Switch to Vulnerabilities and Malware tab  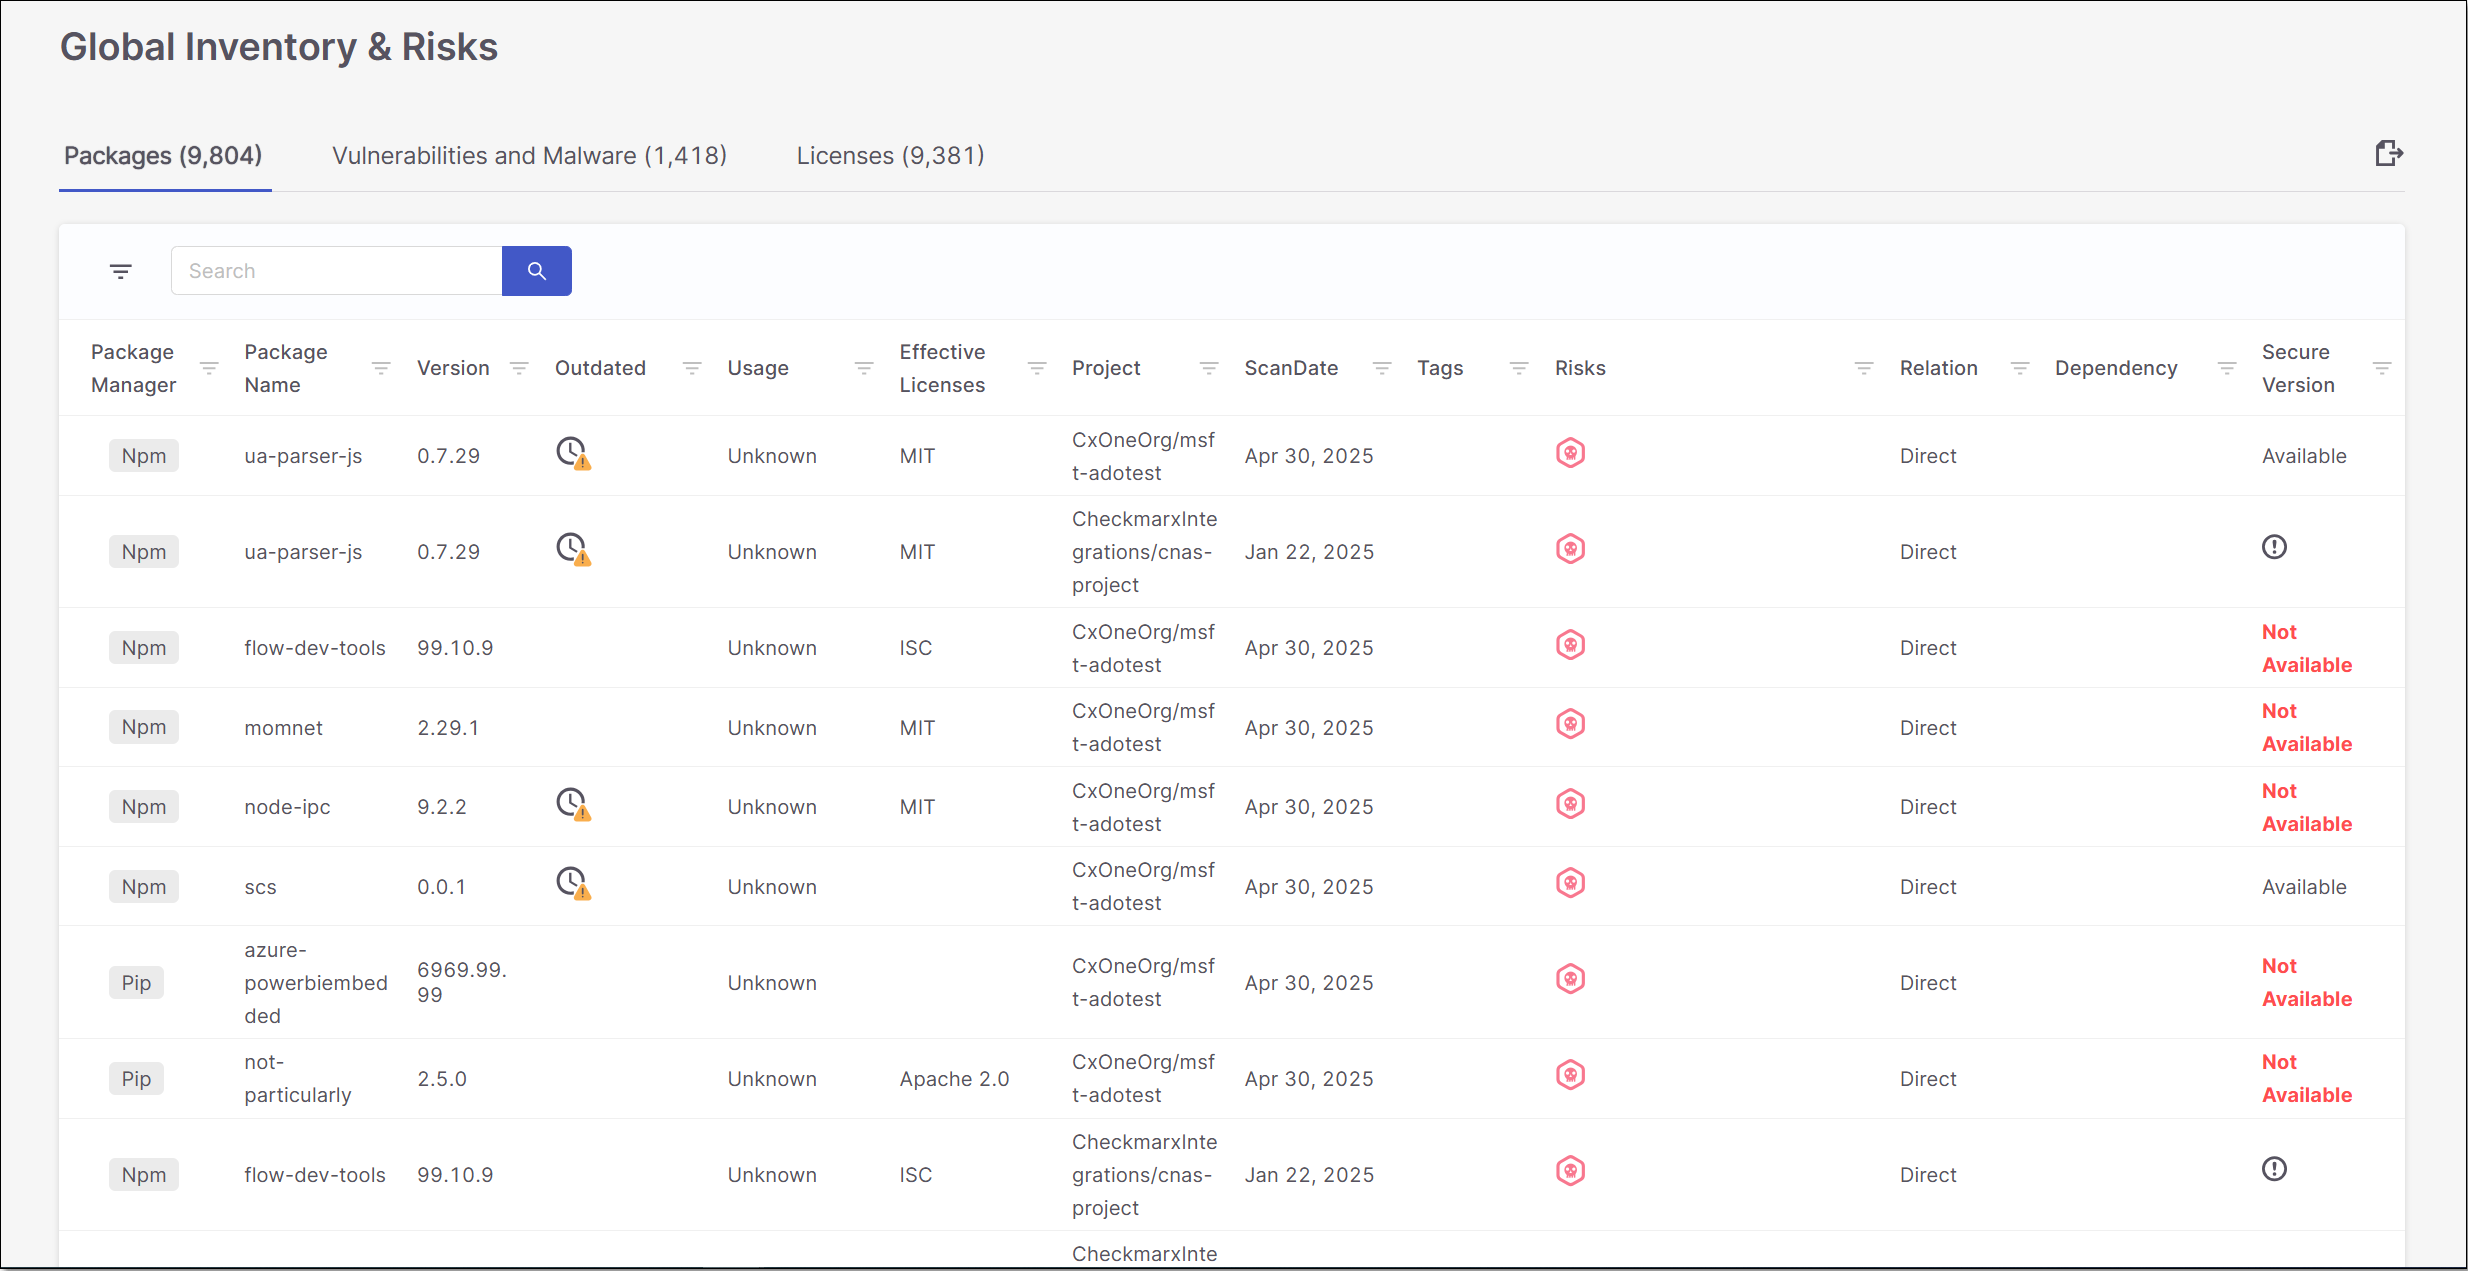pos(529,156)
